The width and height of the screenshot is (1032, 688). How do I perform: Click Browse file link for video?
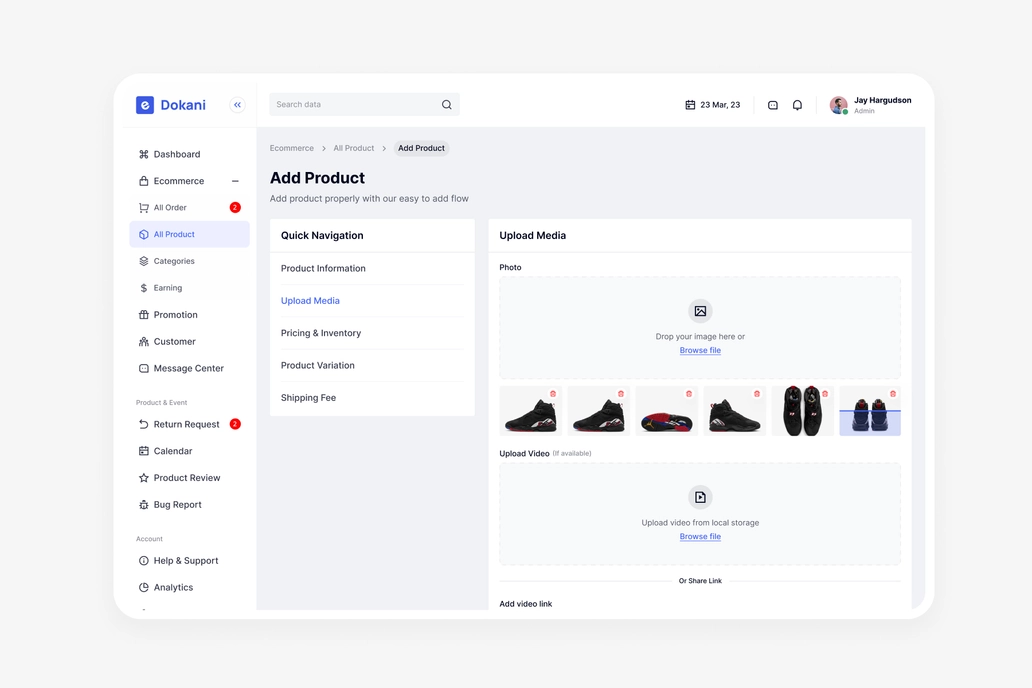point(700,537)
